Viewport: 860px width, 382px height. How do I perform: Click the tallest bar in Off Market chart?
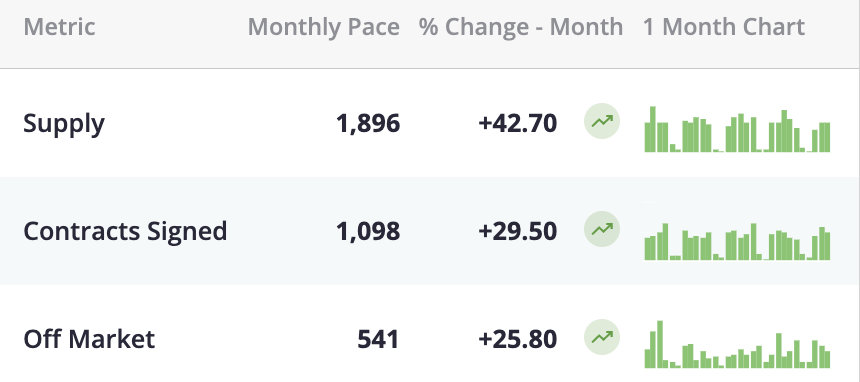point(660,344)
